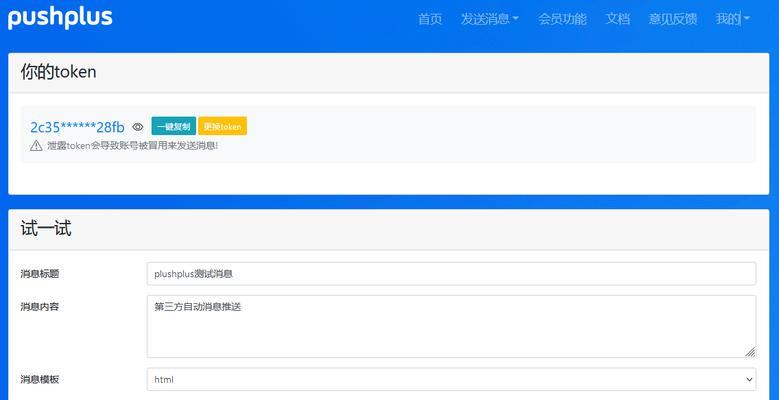Viewport: 779px width, 400px height.
Task: Click the 消息内容 label
Action: click(x=40, y=307)
